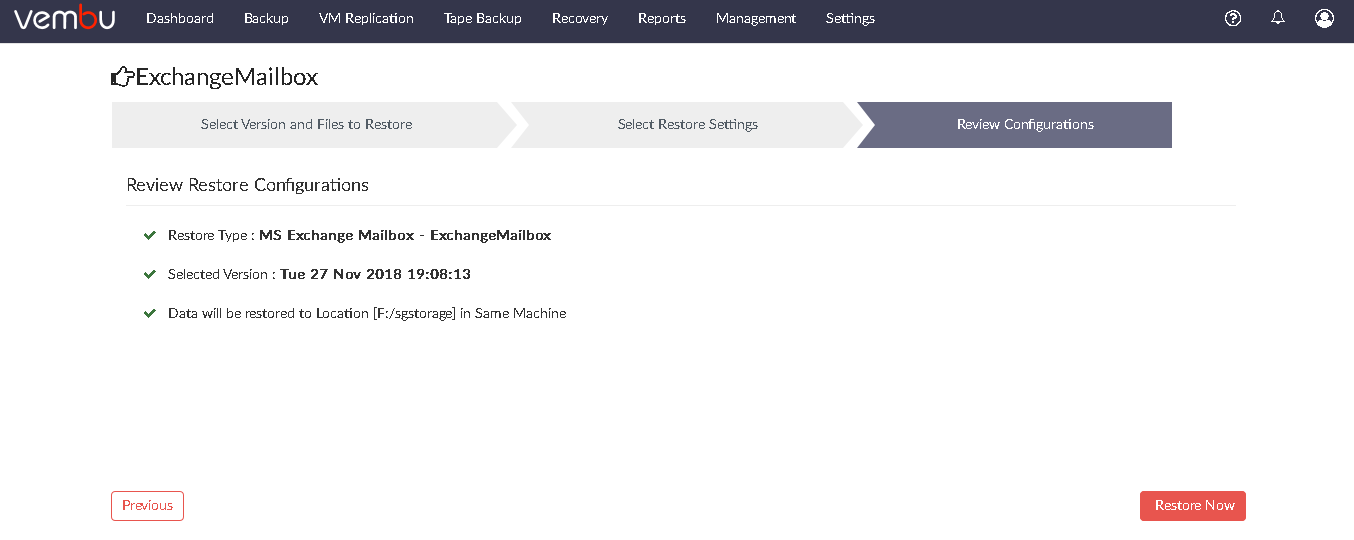The image size is (1354, 540).
Task: Open the Settings menu
Action: (x=850, y=18)
